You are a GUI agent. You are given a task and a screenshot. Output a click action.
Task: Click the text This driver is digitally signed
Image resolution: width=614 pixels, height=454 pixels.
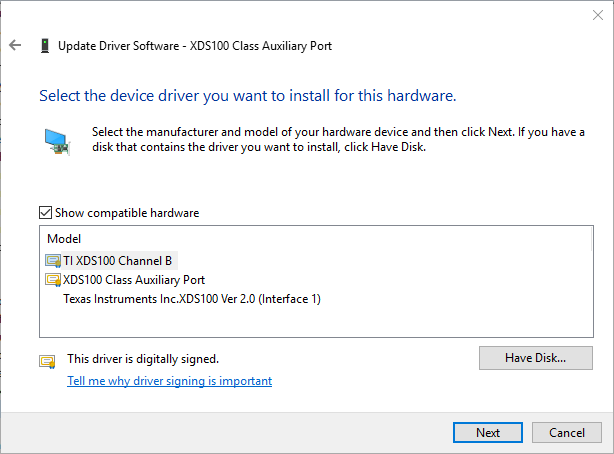click(x=142, y=358)
